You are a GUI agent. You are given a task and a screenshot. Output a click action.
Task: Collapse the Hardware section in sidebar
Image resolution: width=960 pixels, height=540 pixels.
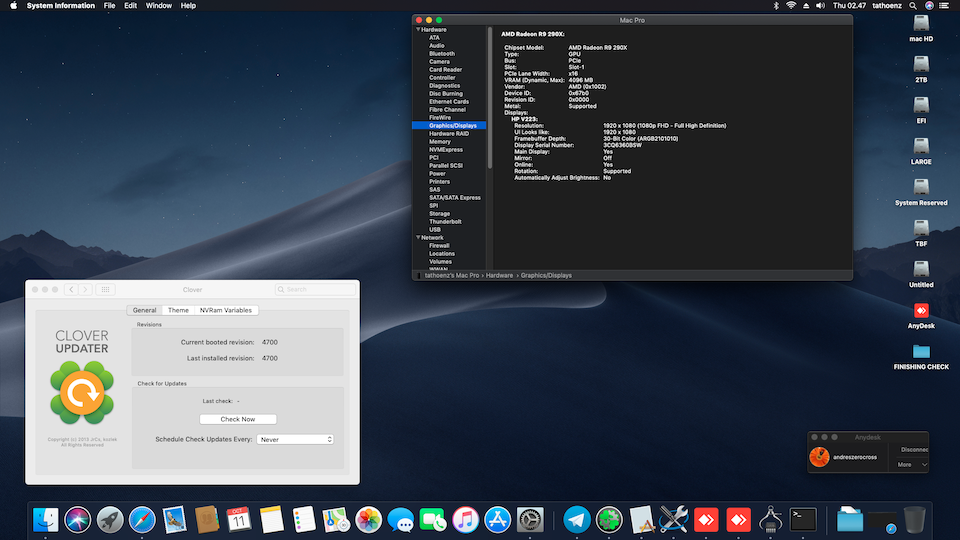click(418, 30)
